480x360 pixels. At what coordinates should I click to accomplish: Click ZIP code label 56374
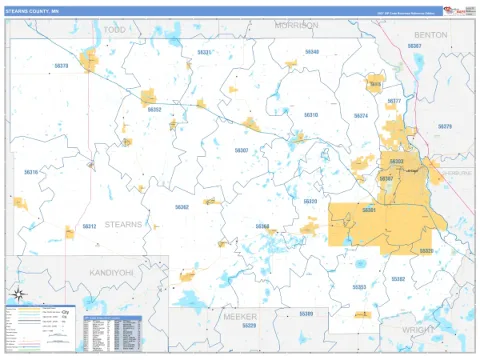click(x=361, y=116)
